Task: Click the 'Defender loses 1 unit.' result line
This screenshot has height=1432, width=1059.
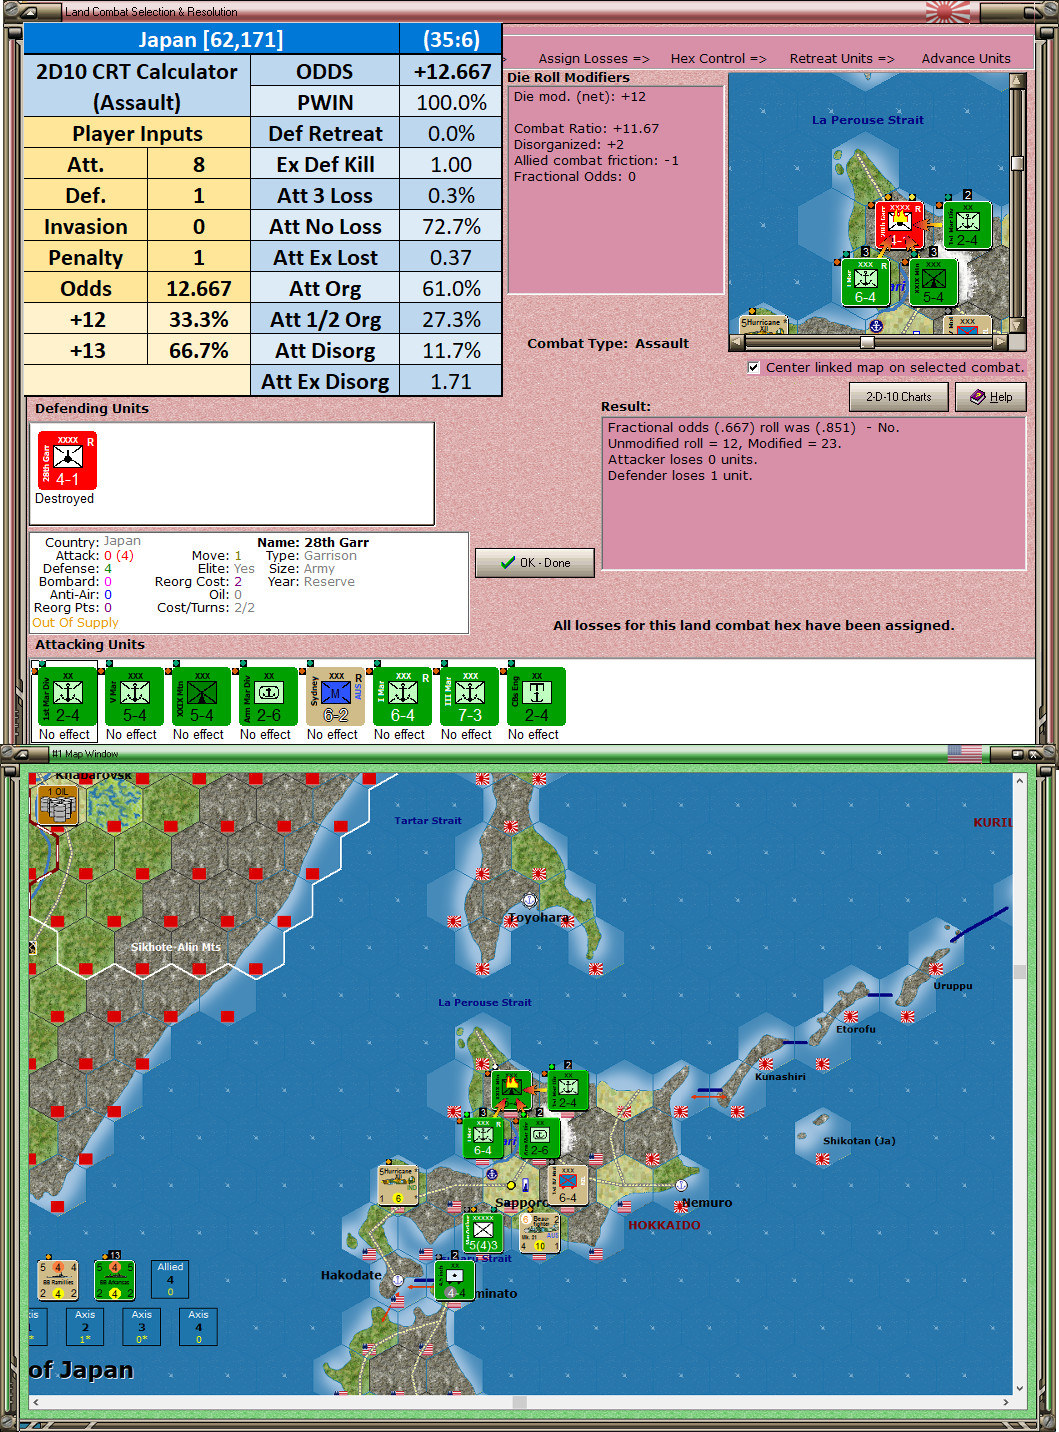Action: [x=680, y=475]
